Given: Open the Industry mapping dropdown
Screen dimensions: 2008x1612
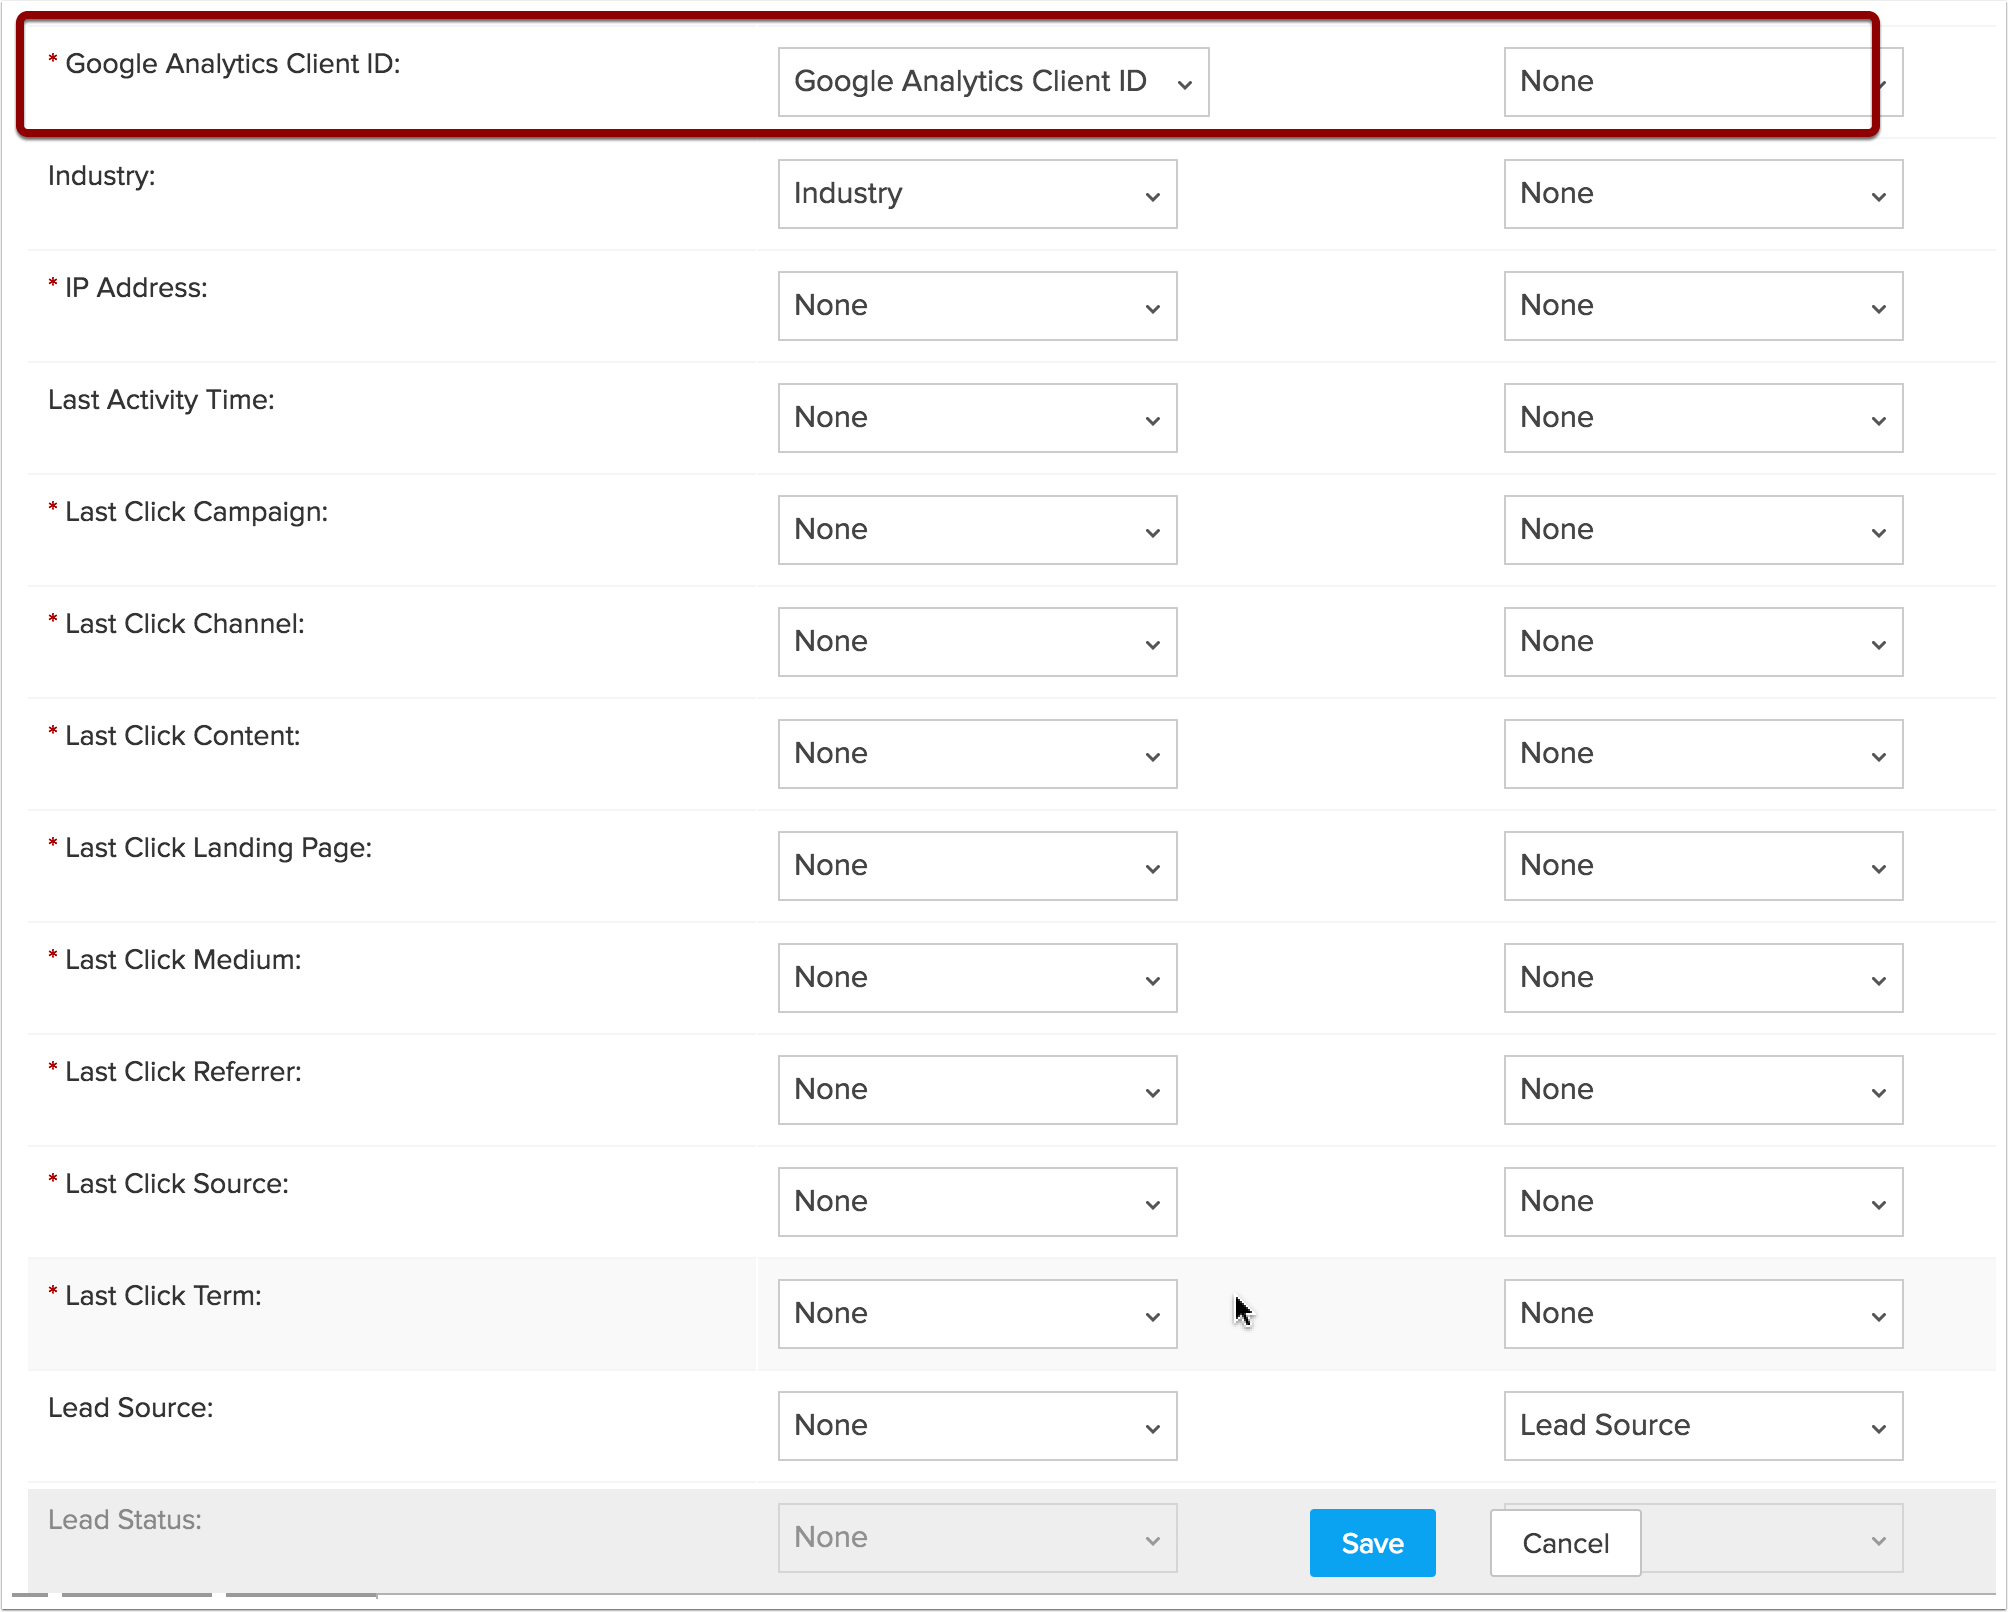Looking at the screenshot, I should (977, 193).
